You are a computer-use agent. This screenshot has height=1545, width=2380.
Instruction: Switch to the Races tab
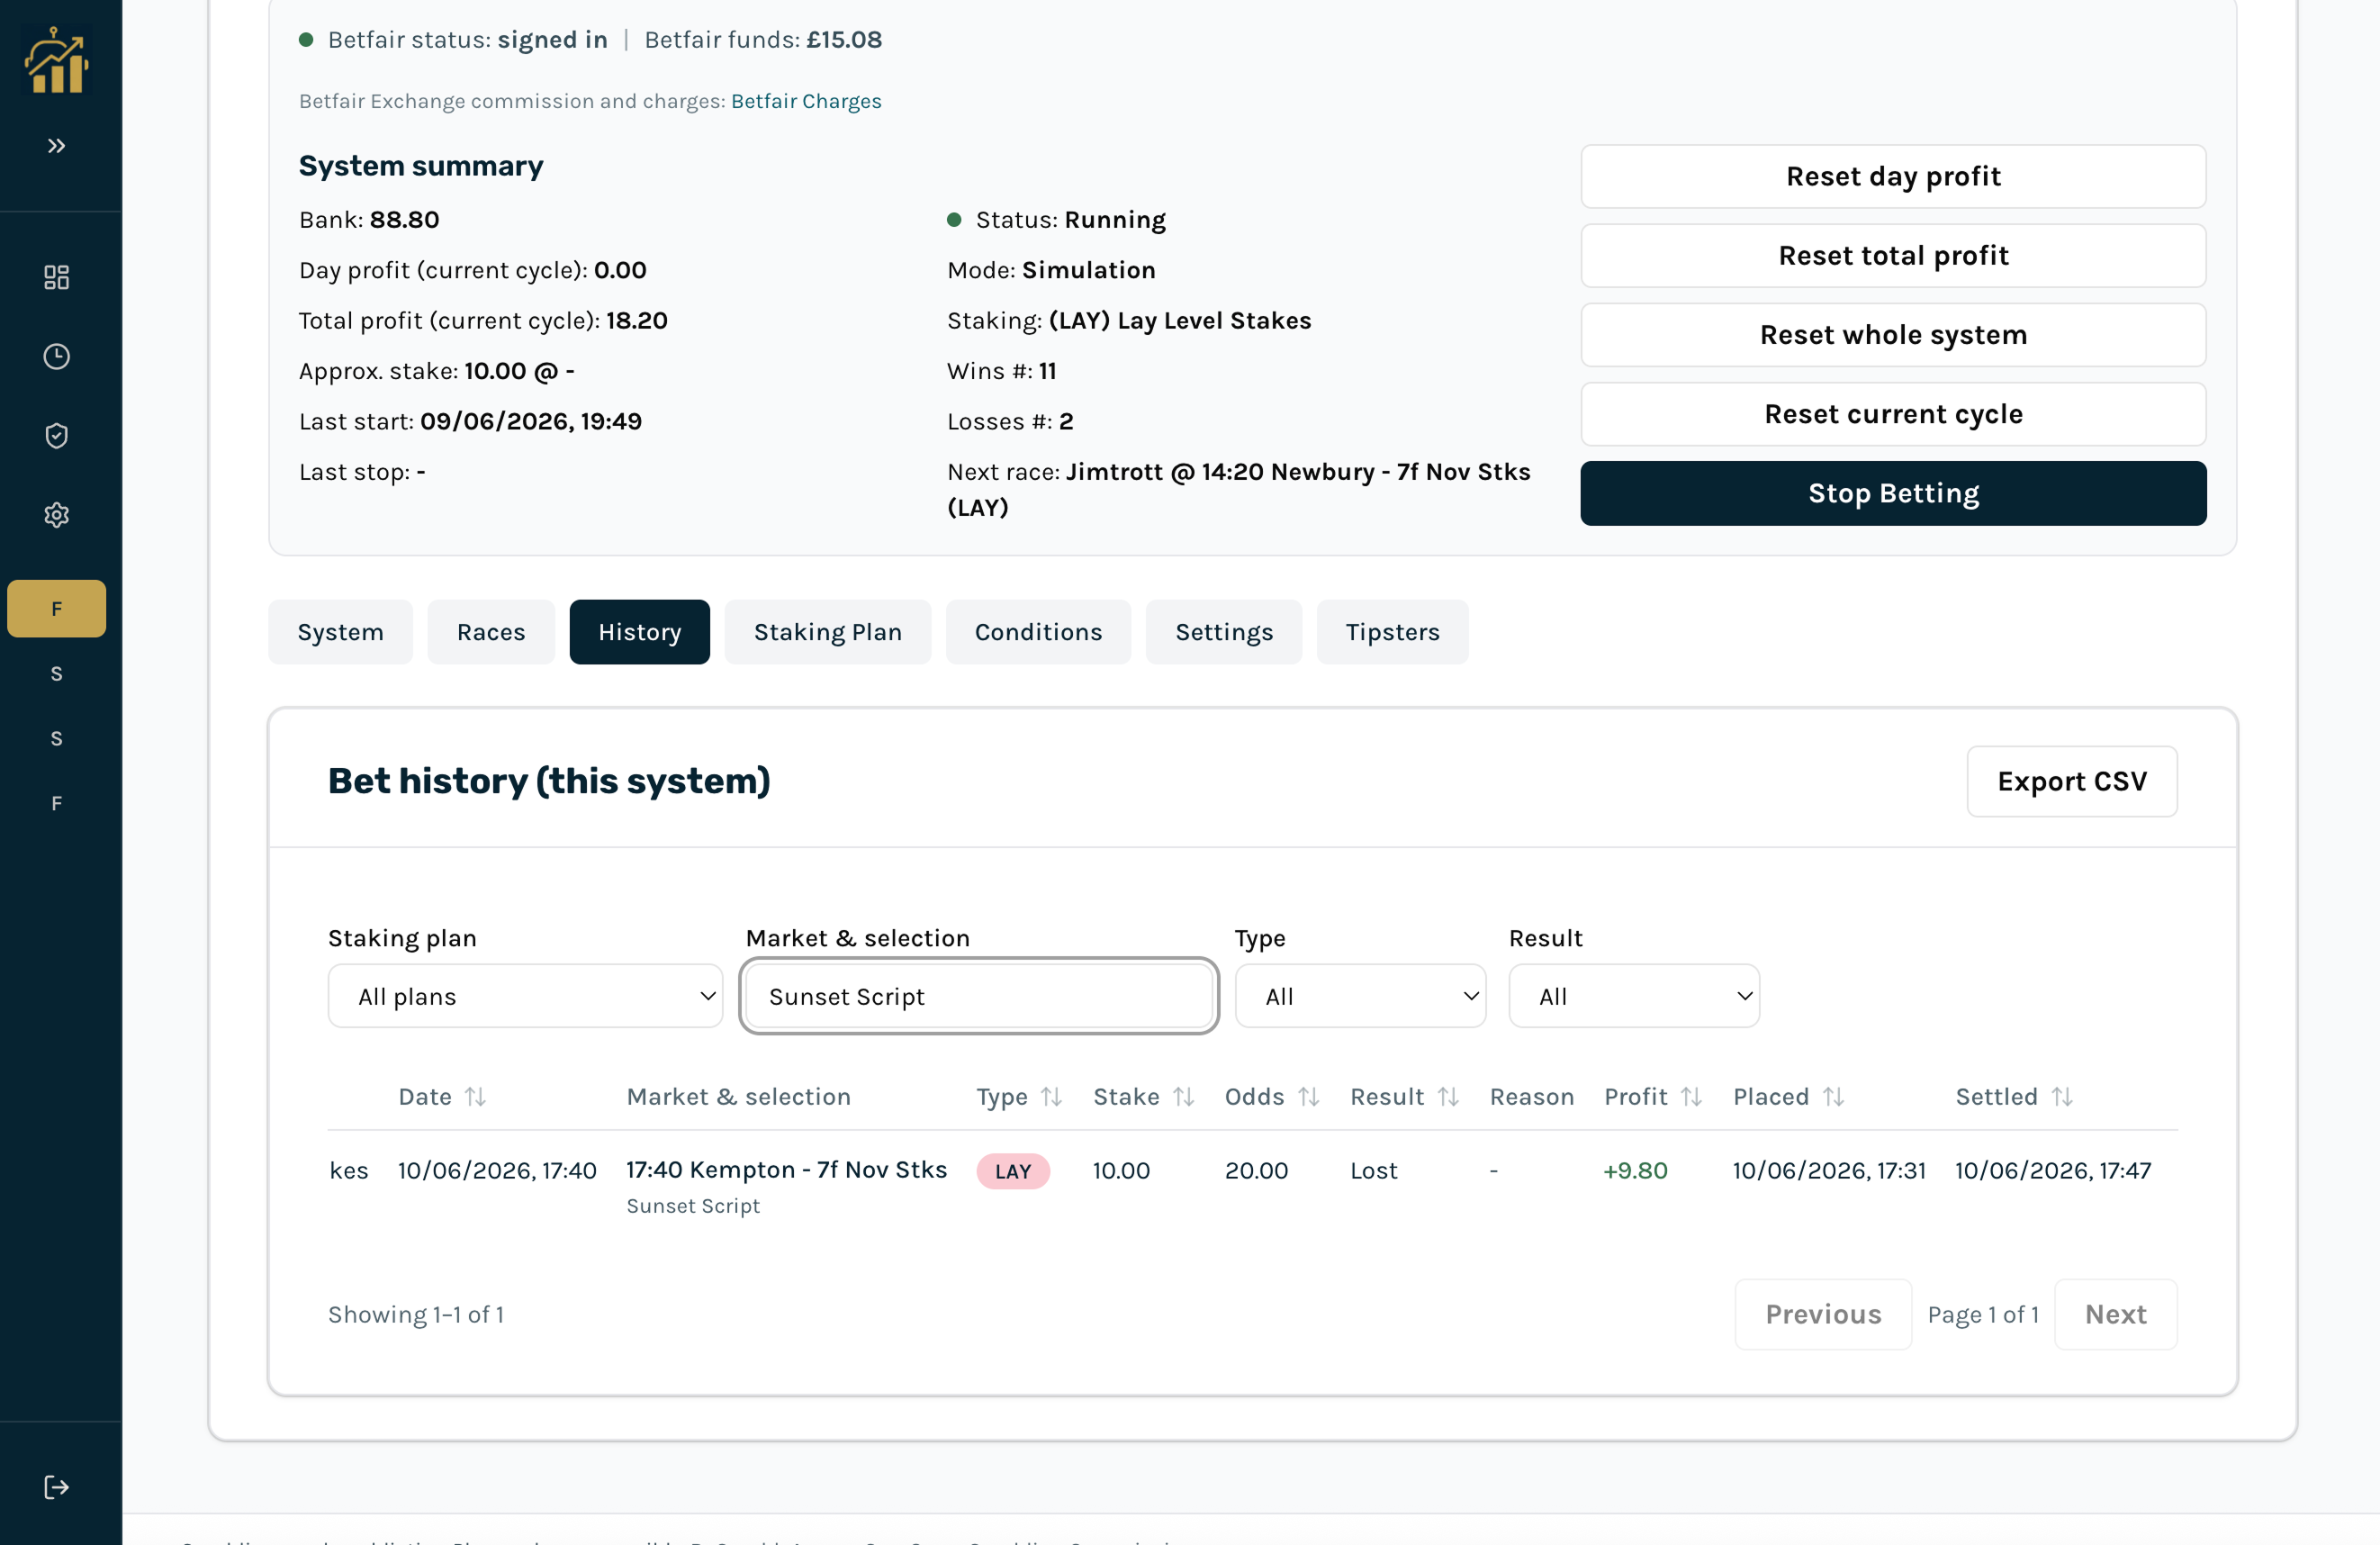(491, 632)
